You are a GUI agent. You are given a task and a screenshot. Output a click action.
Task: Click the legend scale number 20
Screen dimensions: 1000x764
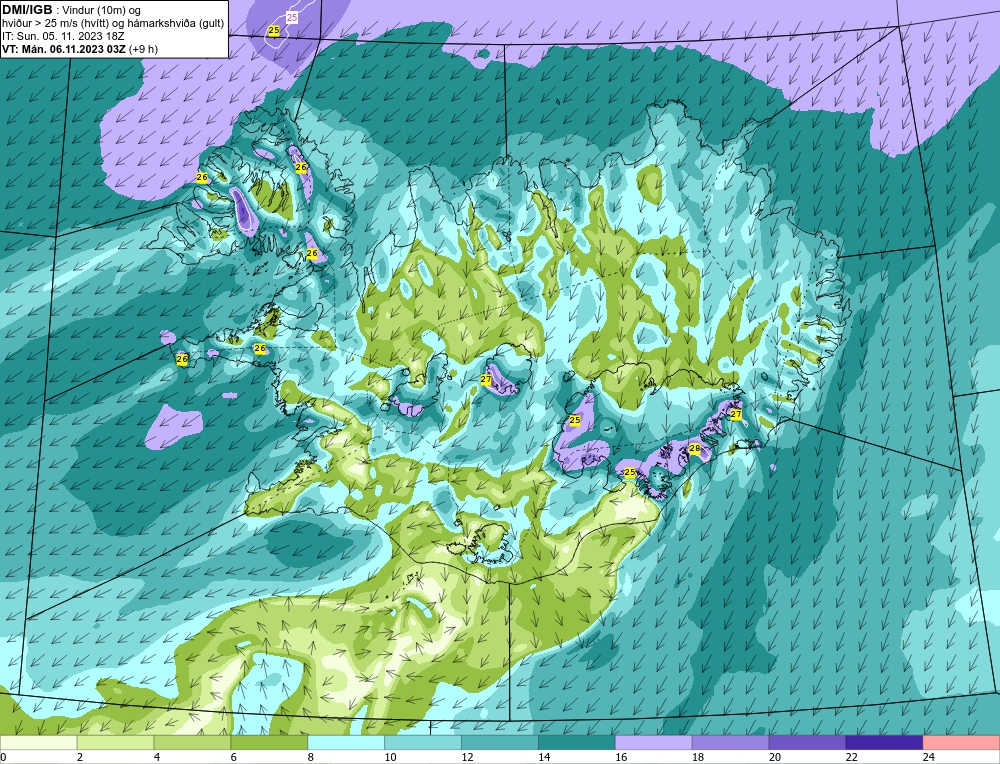point(775,757)
